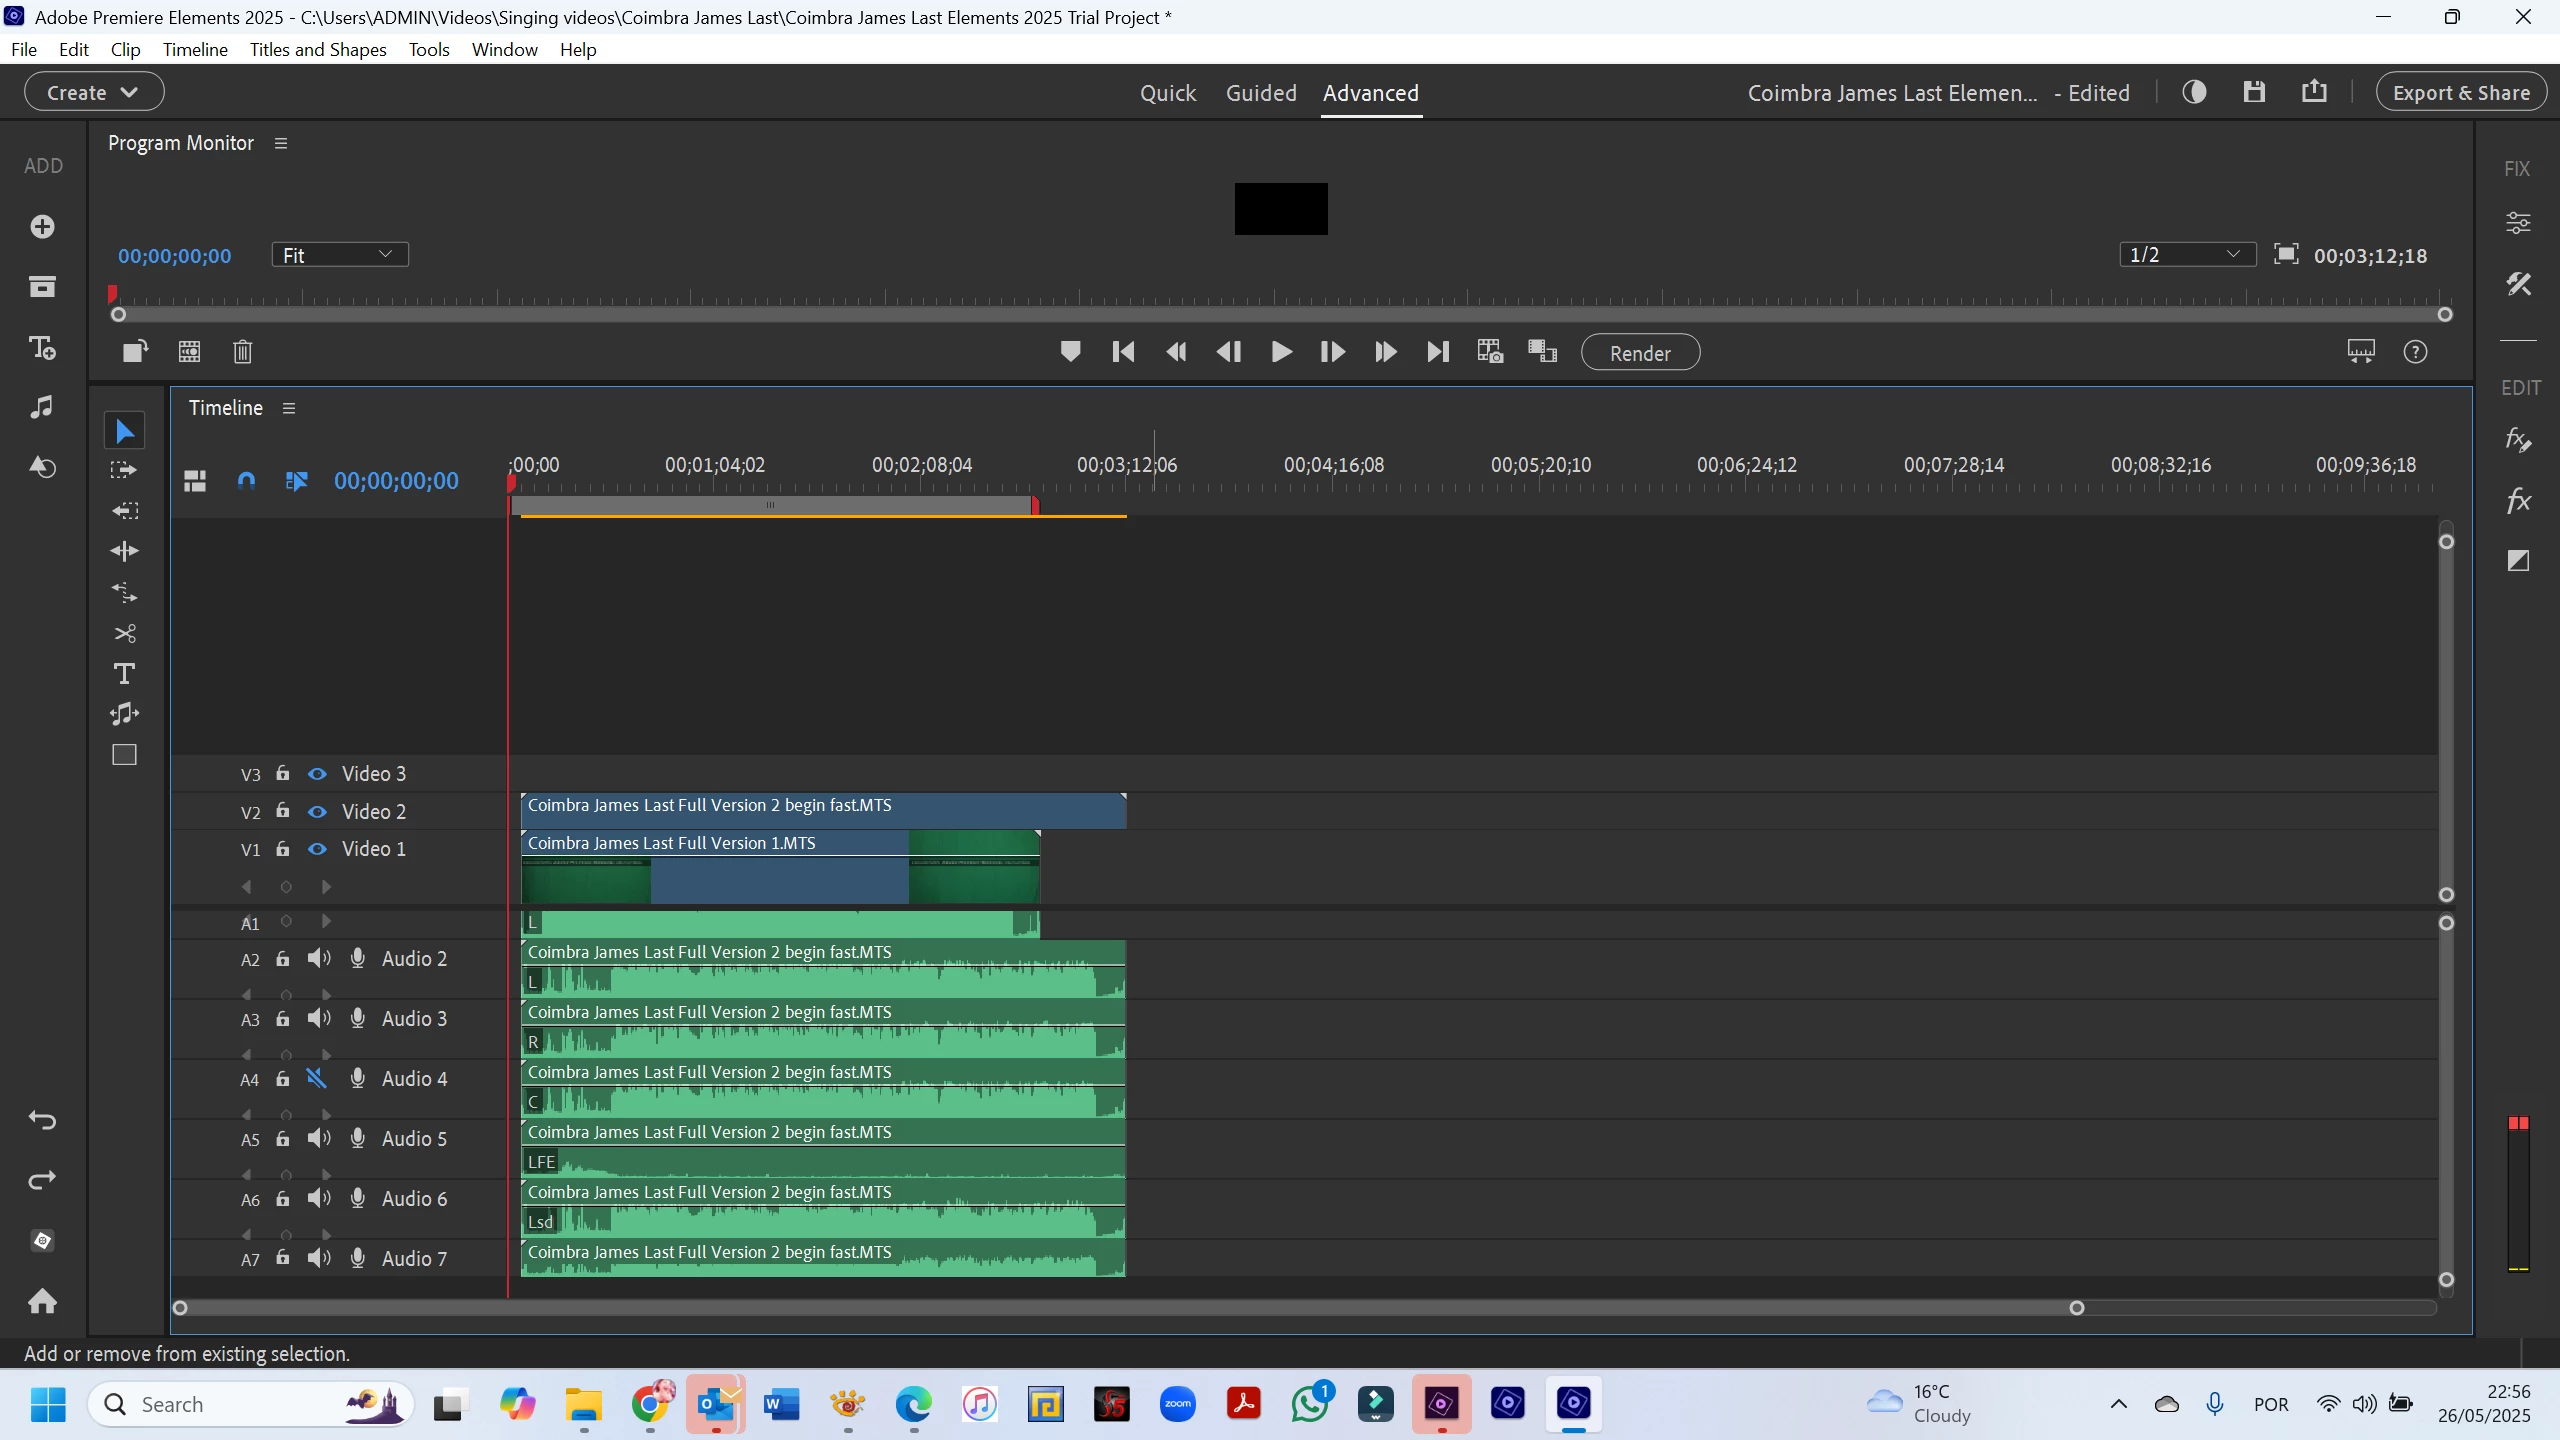Switch to the Guided tab
This screenshot has width=2560, height=1440.
coord(1261,93)
